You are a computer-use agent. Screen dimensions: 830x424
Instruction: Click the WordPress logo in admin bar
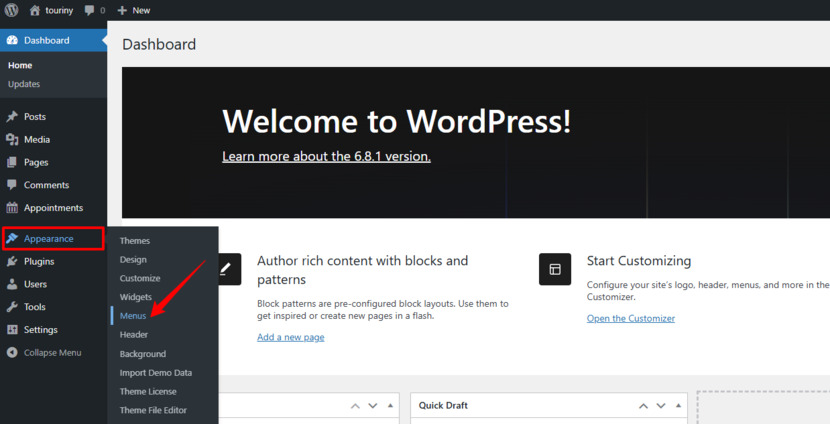[x=11, y=10]
